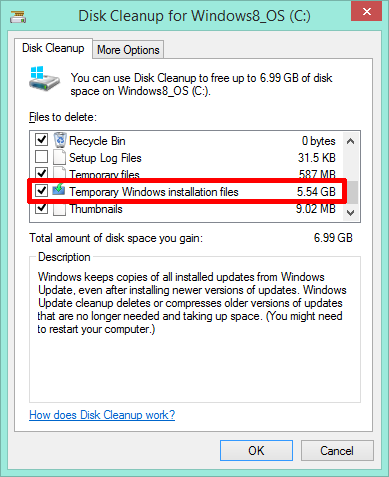Click the Disk Cleanup title bar icon
The image size is (389, 477).
(18, 16)
